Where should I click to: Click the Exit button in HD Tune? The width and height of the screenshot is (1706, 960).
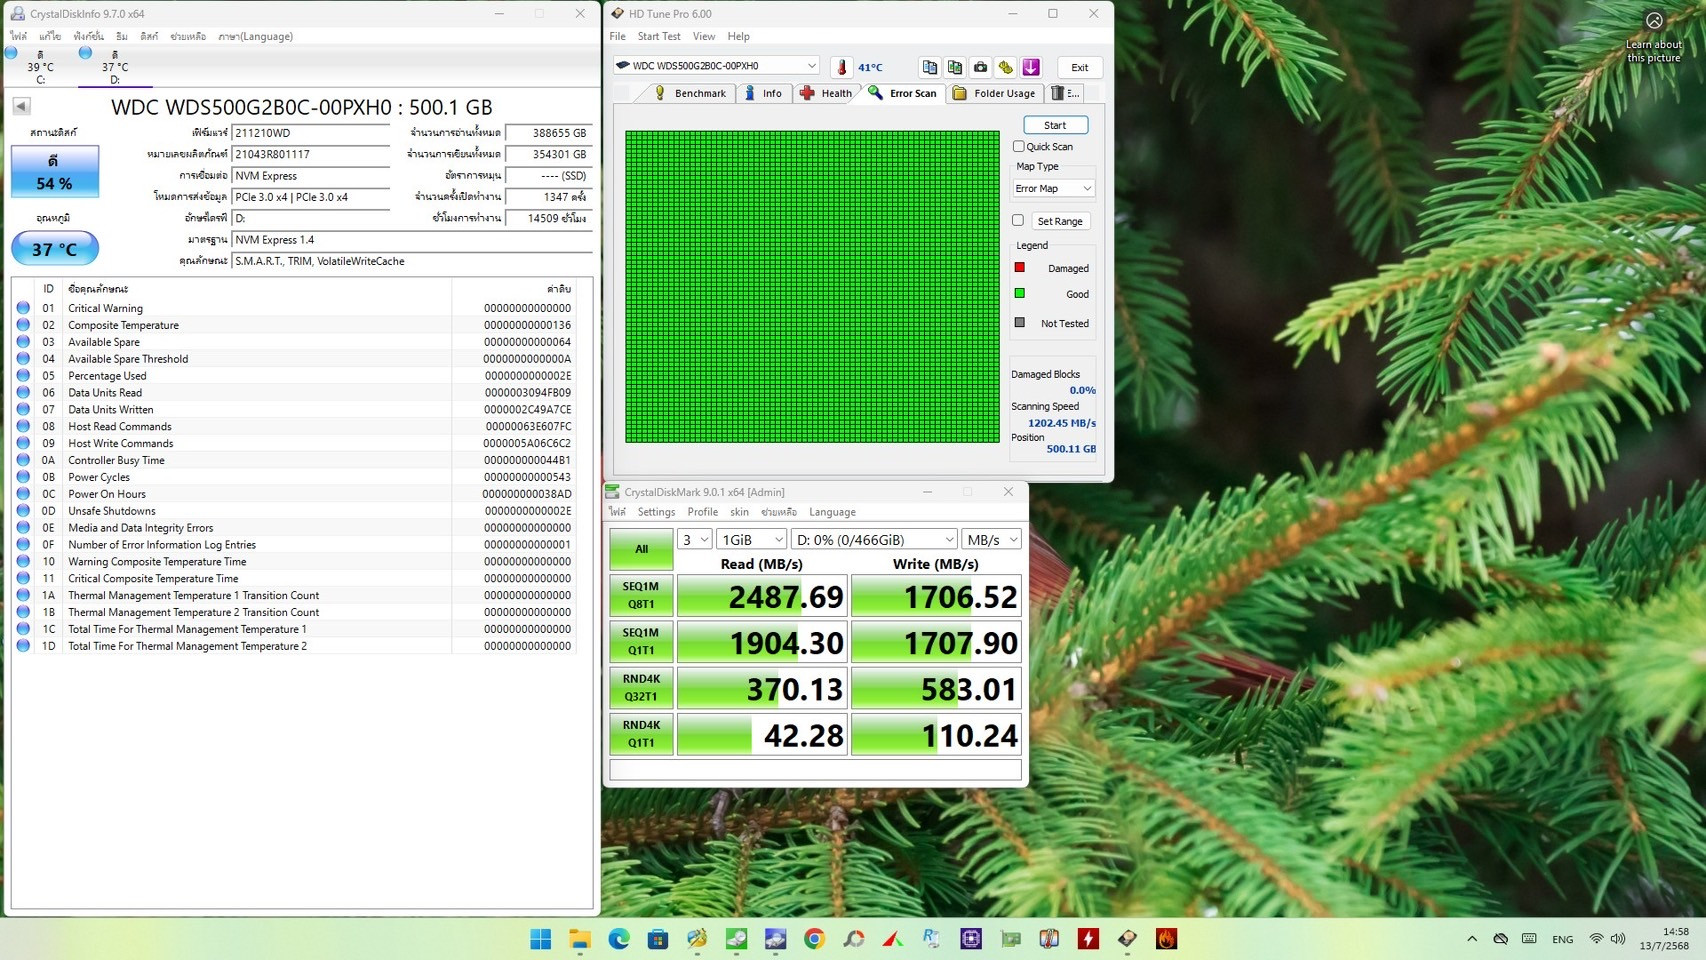1080,67
